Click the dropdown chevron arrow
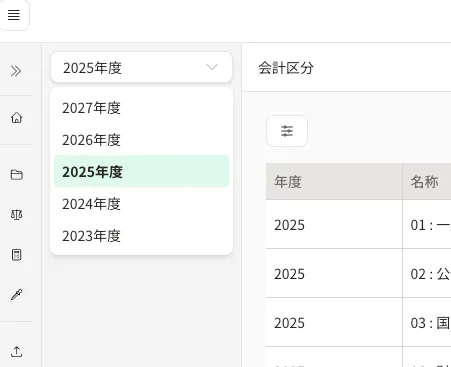This screenshot has height=367, width=451. point(212,67)
